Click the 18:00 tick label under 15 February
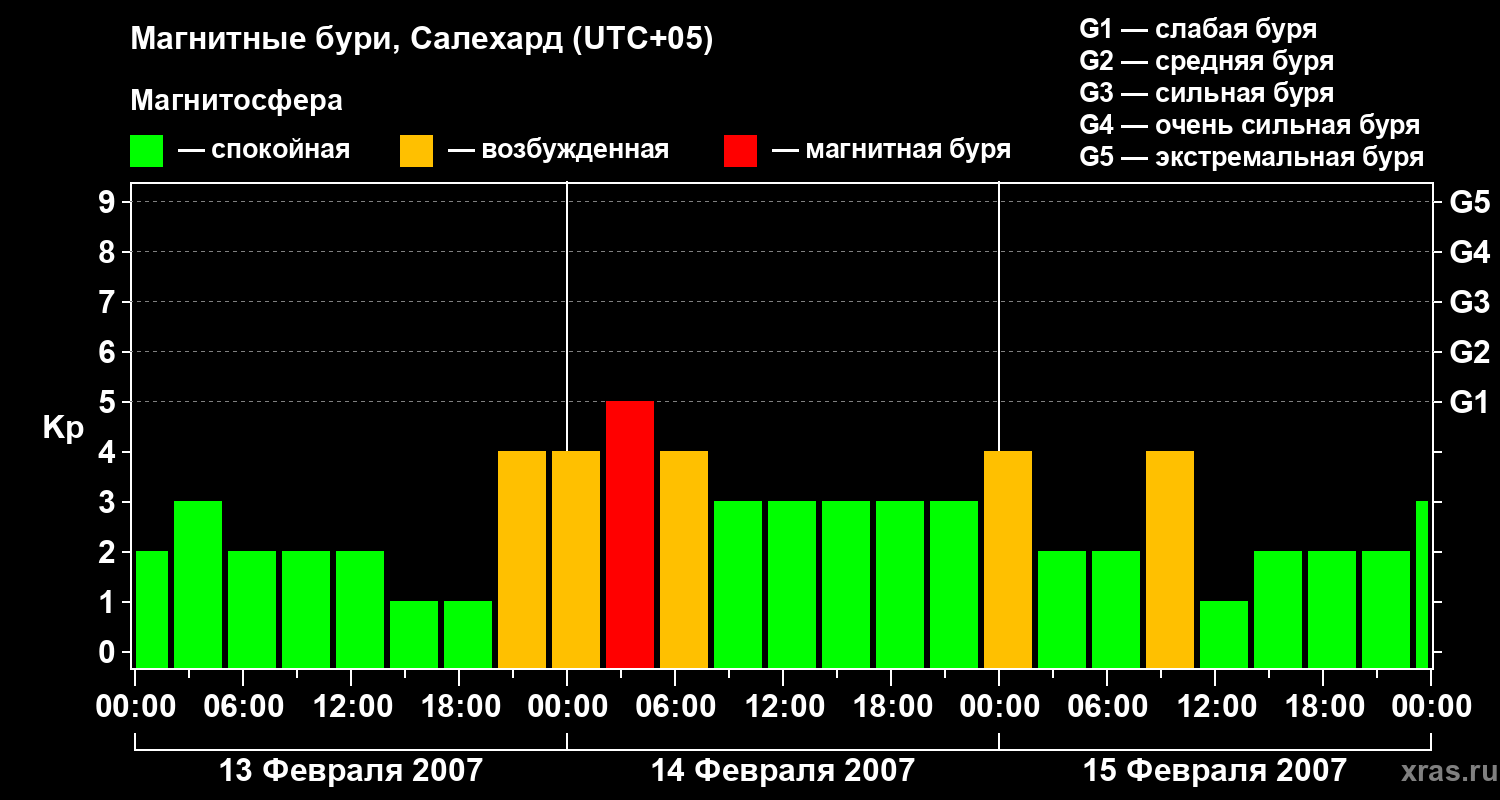Viewport: 1500px width, 800px height. [1323, 707]
